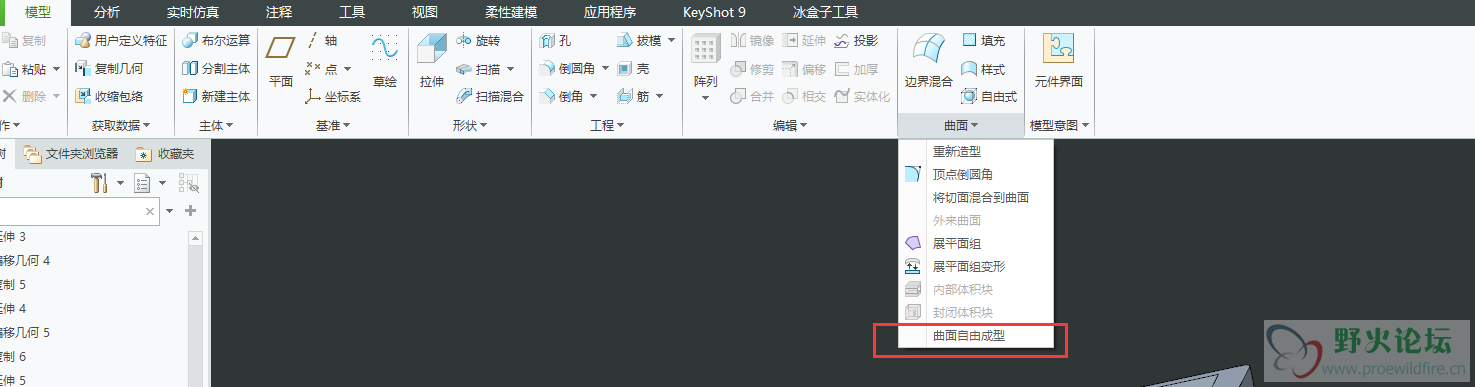Select the 复制几何 tool
The height and width of the screenshot is (387, 1475).
pos(109,69)
